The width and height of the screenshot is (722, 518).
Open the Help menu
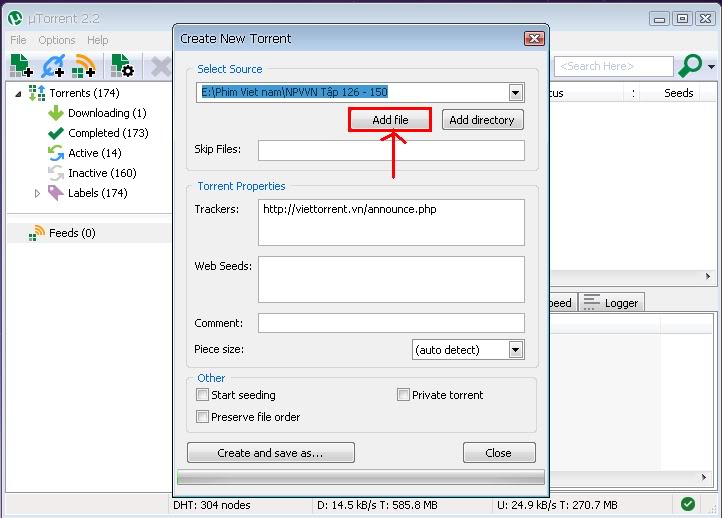[x=98, y=40]
